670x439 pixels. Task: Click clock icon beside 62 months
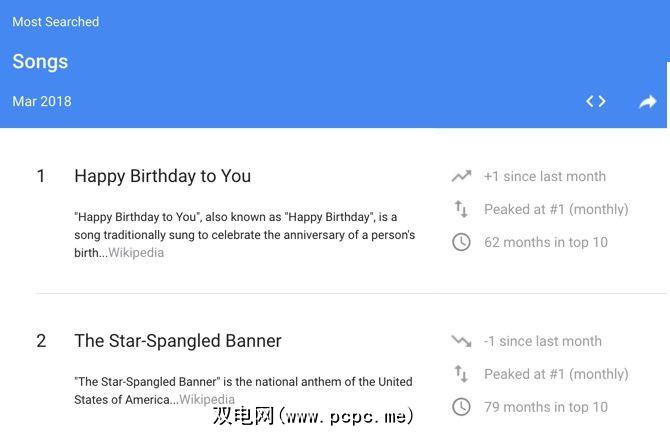click(461, 242)
